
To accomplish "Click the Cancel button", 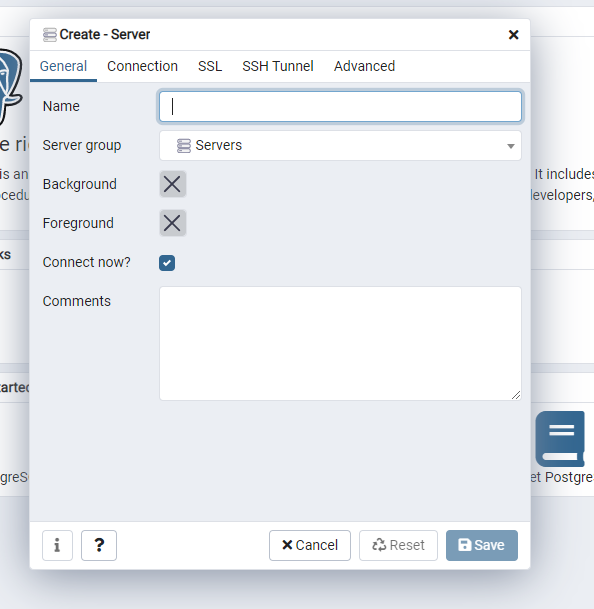I will coord(310,545).
